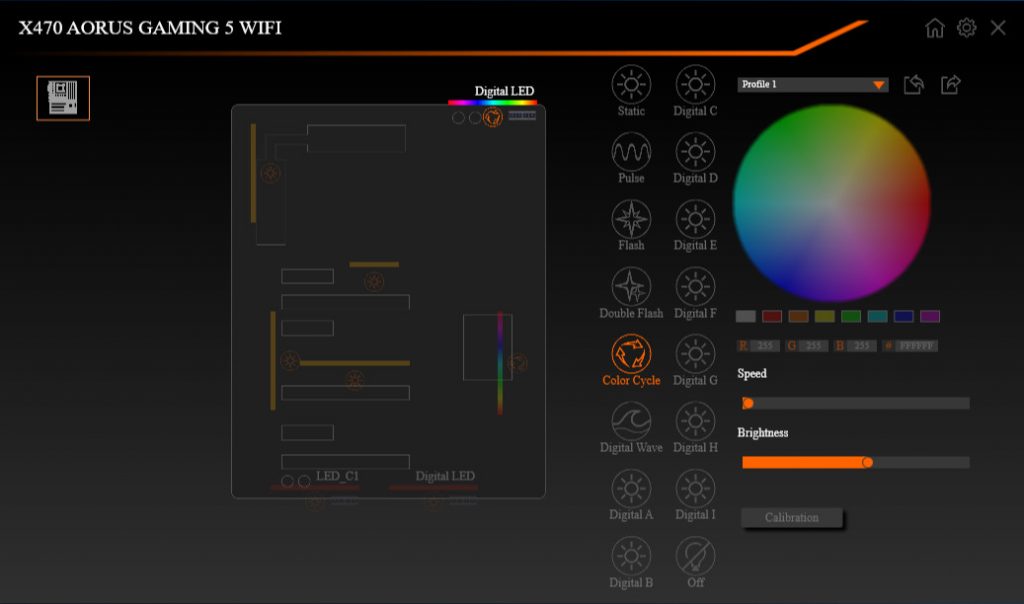Export the current lighting profile
The image size is (1024, 604).
tap(951, 84)
